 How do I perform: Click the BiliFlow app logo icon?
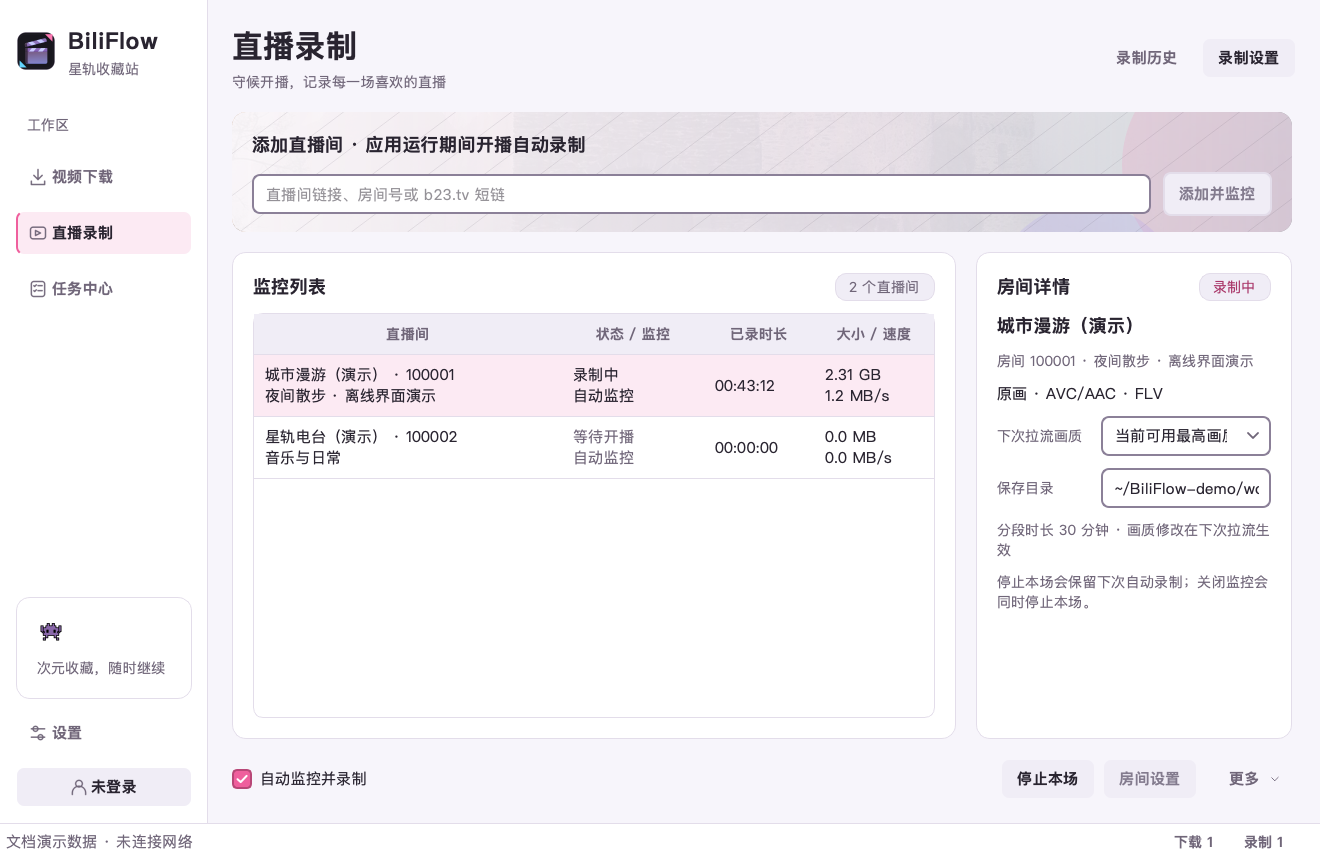coord(36,51)
